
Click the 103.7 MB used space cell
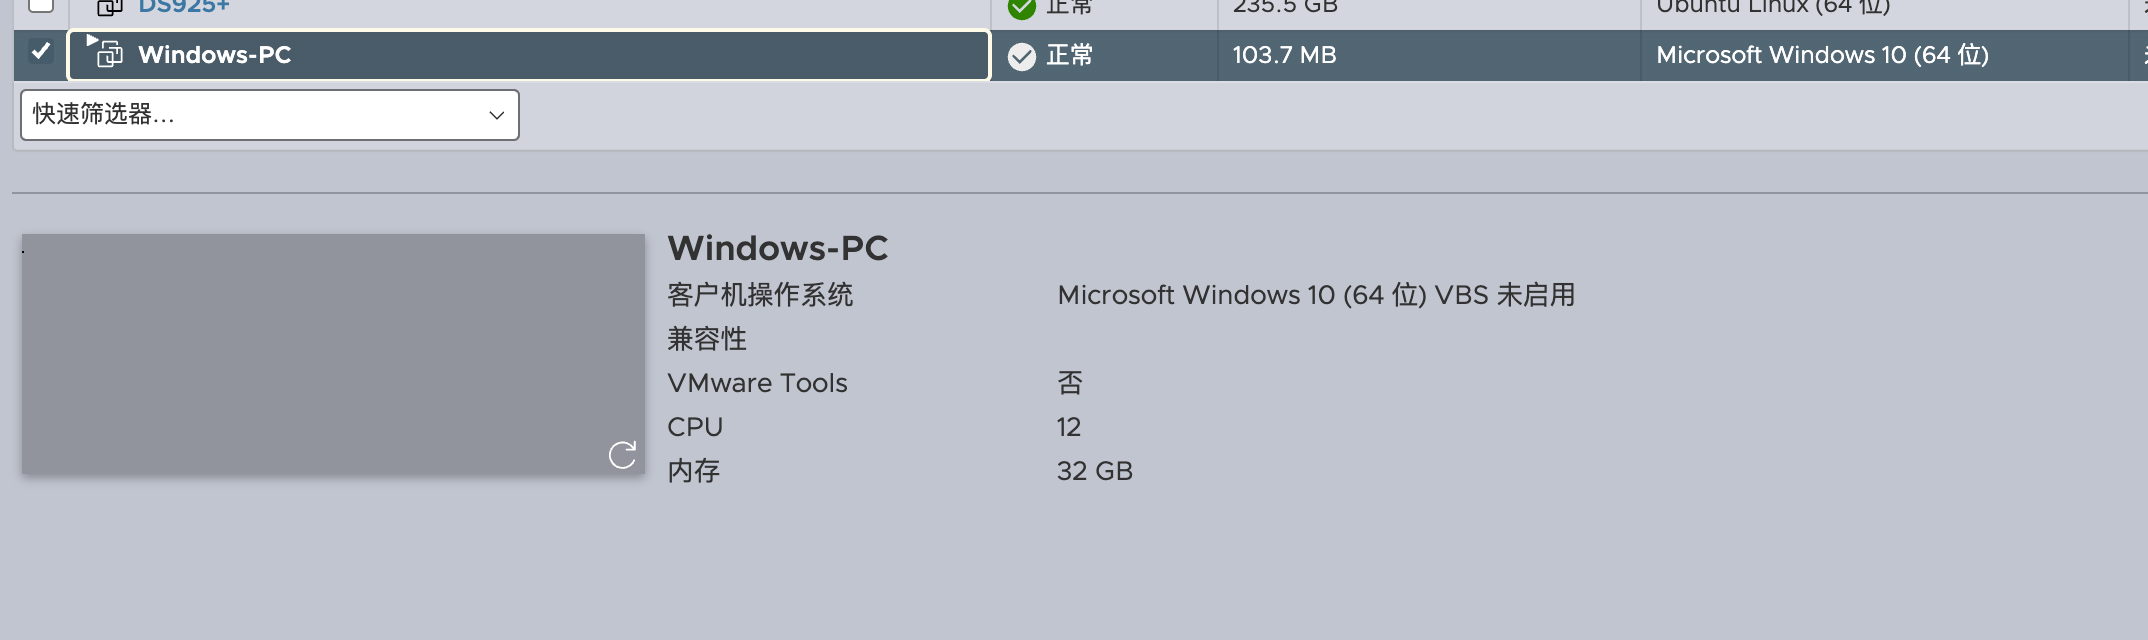click(x=1284, y=55)
